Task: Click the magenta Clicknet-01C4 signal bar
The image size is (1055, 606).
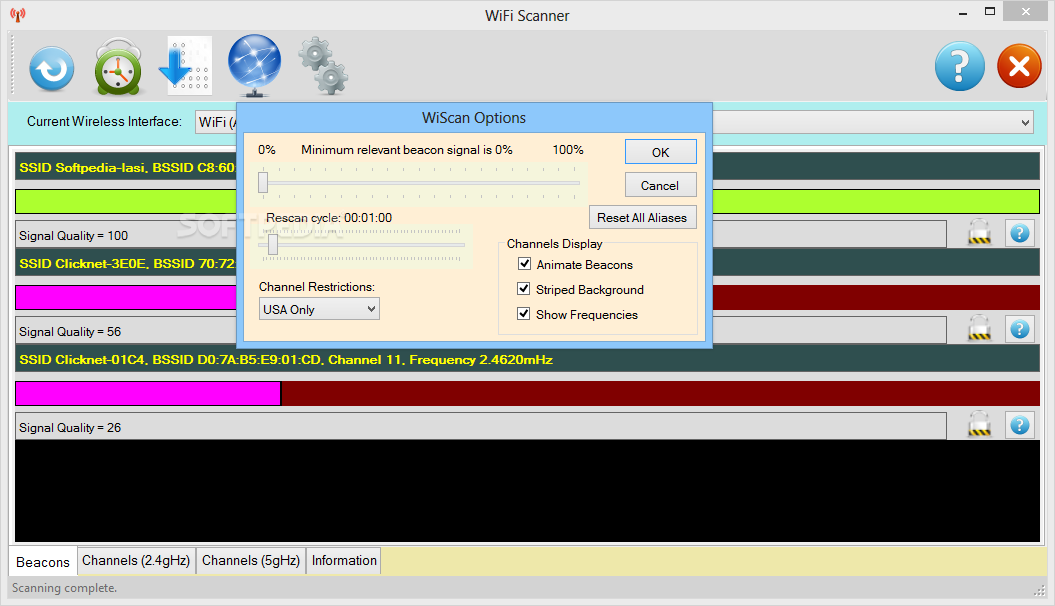Action: click(148, 393)
